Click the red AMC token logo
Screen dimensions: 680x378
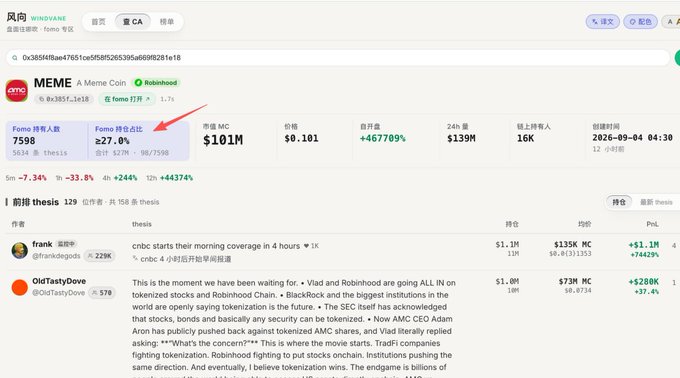17,90
